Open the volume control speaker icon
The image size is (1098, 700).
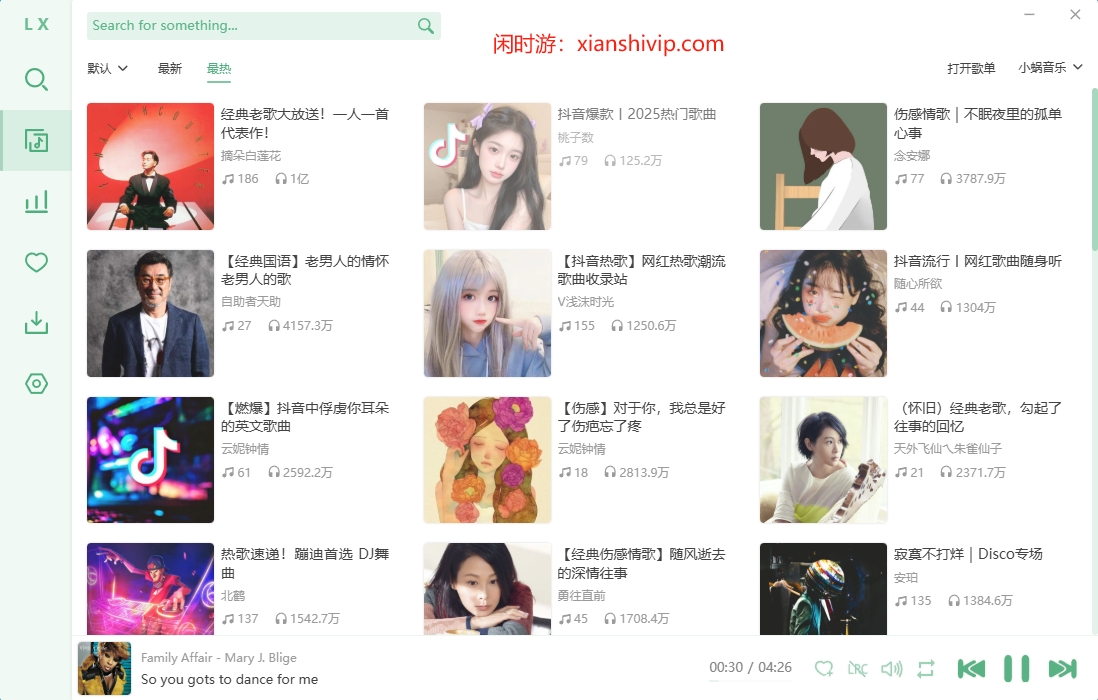click(891, 668)
